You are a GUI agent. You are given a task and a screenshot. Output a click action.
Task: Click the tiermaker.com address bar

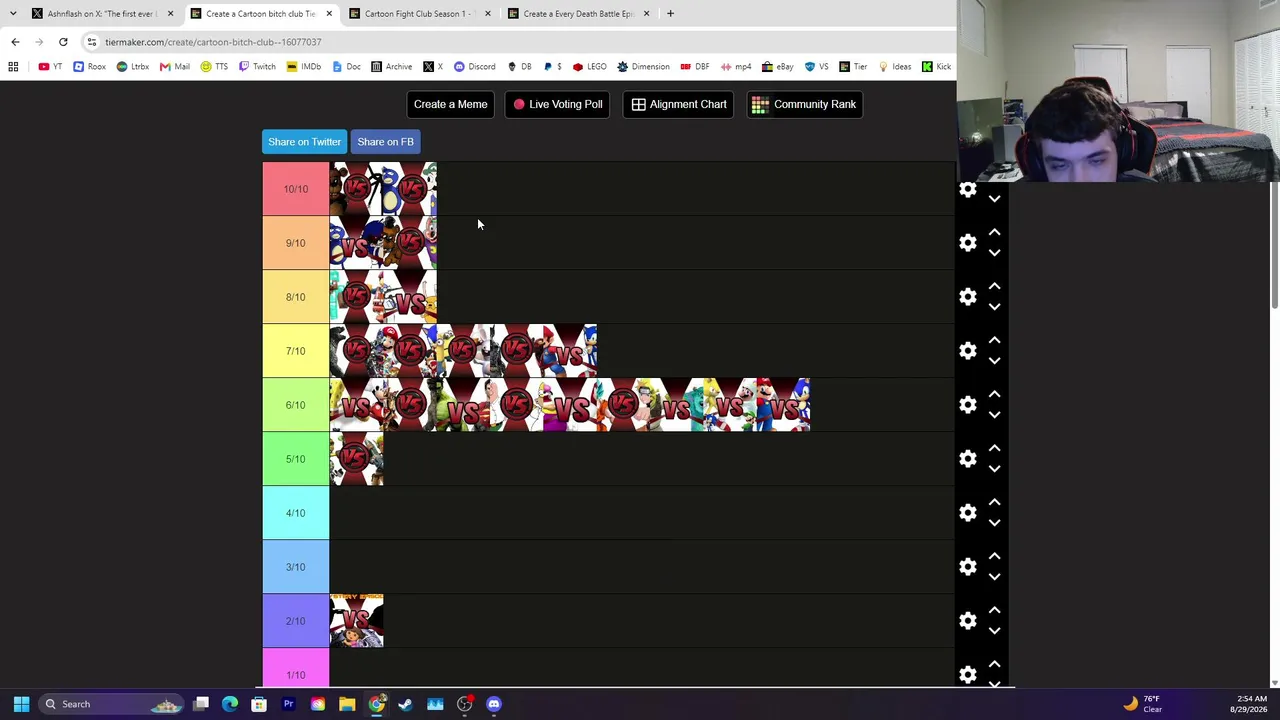click(x=520, y=42)
